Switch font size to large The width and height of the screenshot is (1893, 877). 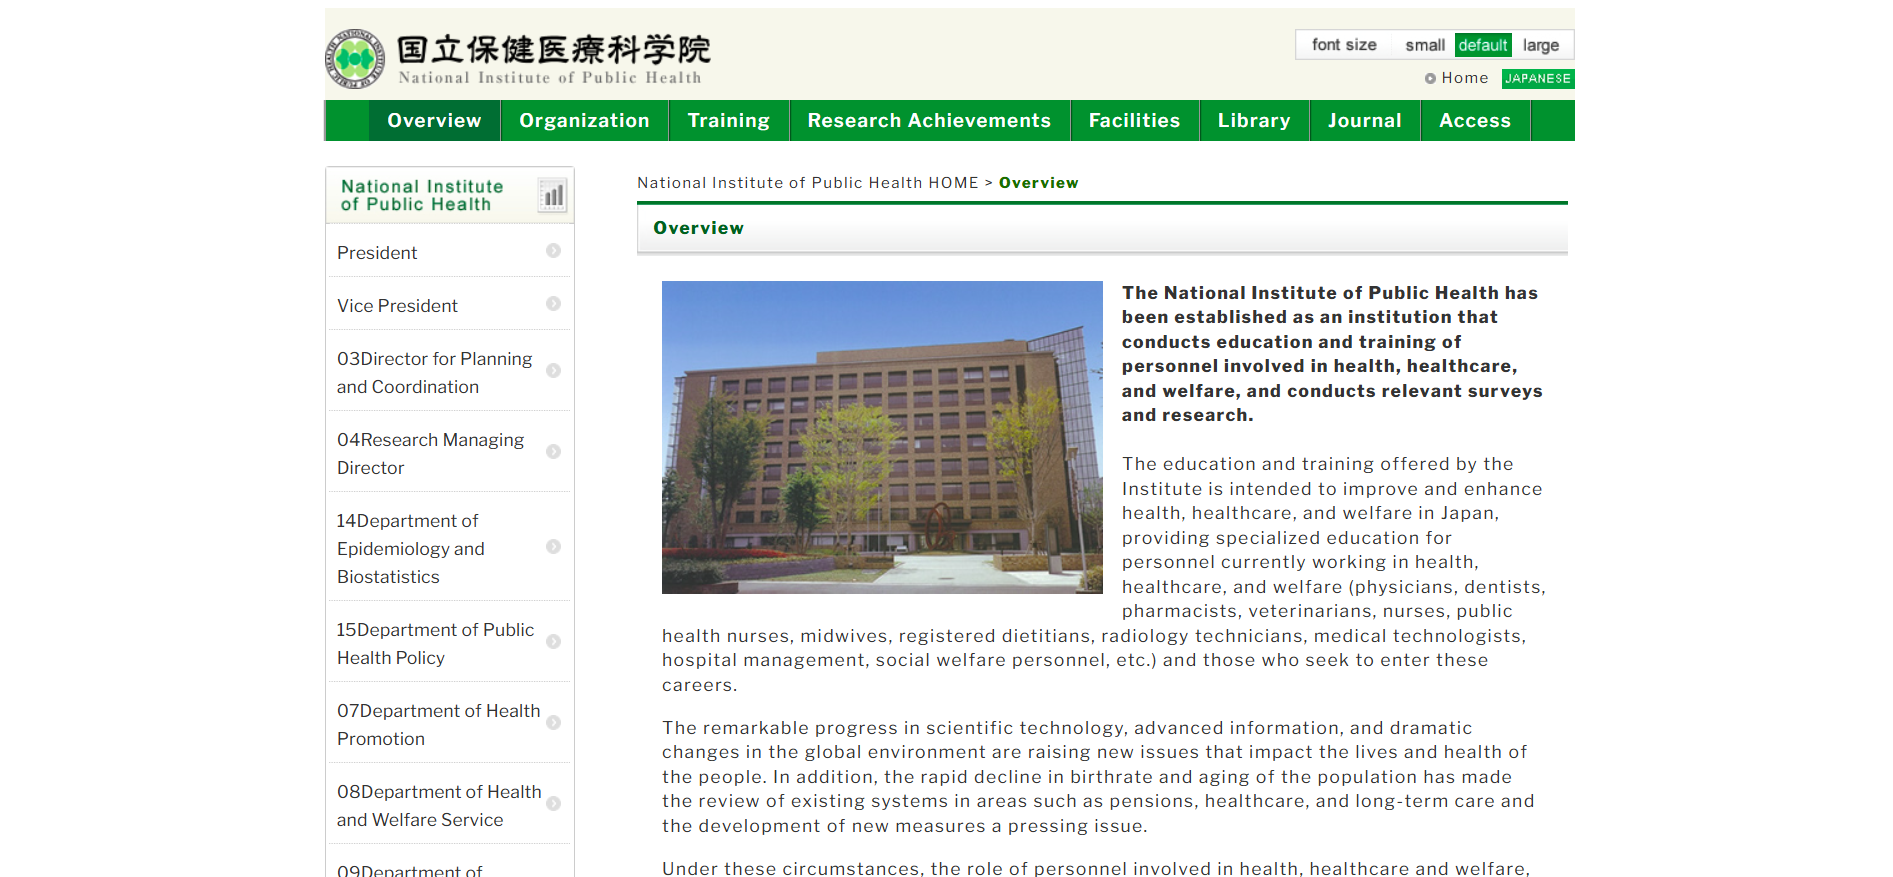click(1540, 45)
